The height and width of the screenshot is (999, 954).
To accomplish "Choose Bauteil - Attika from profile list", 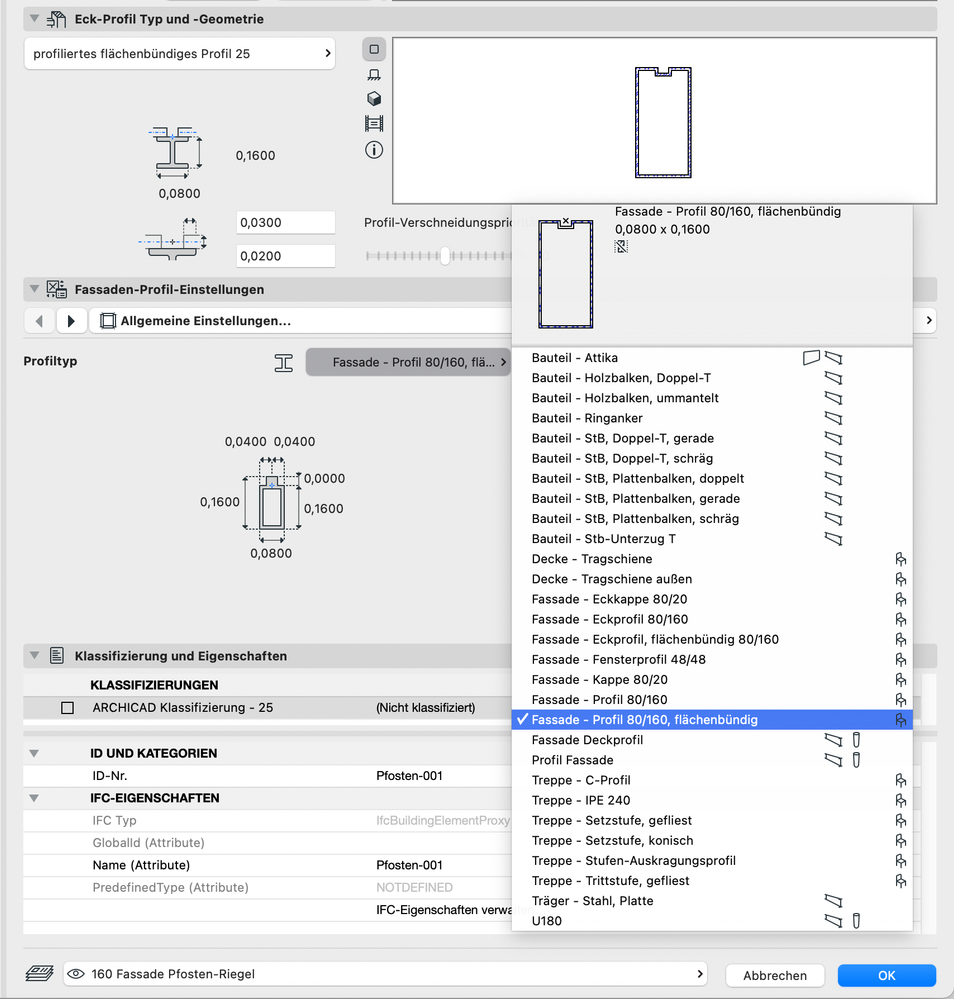I will (x=712, y=357).
